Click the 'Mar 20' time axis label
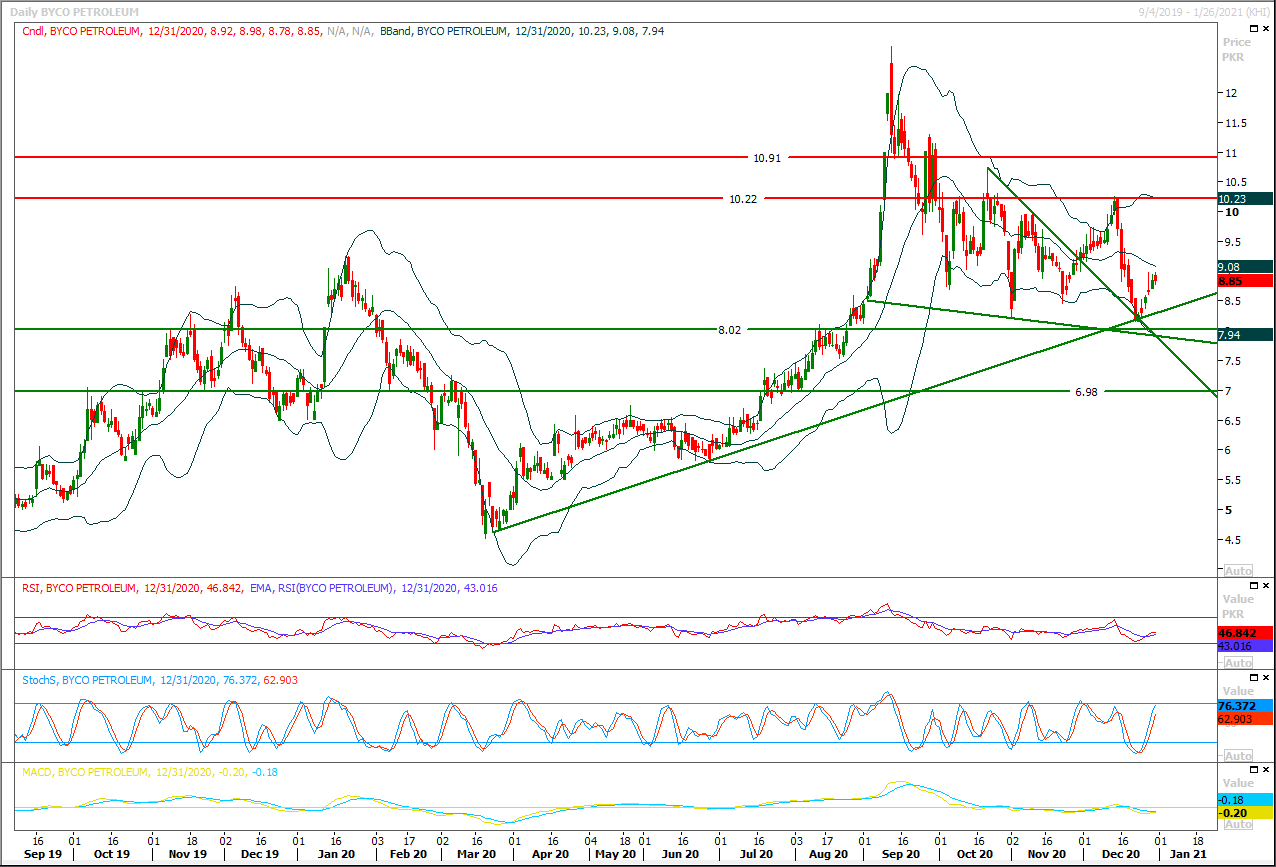Image resolution: width=1276 pixels, height=867 pixels. [476, 855]
